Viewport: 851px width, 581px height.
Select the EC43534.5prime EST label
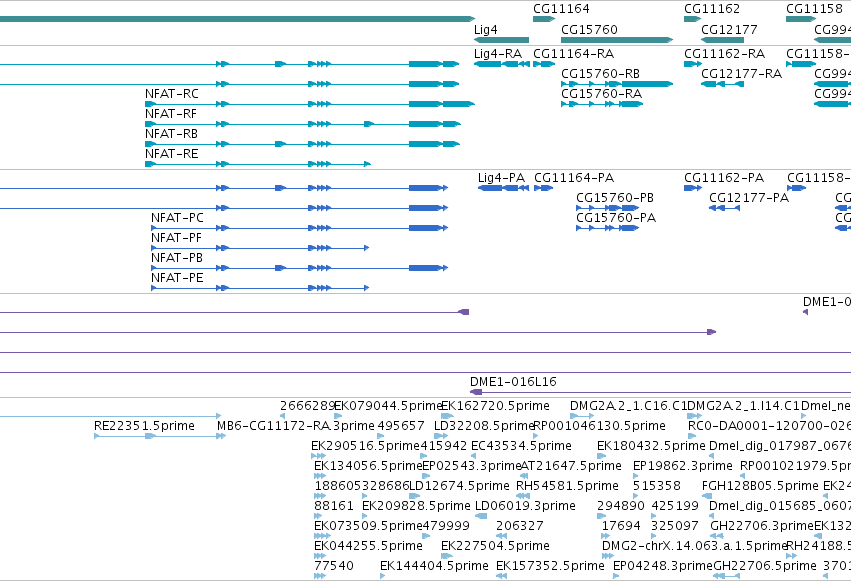tap(521, 446)
